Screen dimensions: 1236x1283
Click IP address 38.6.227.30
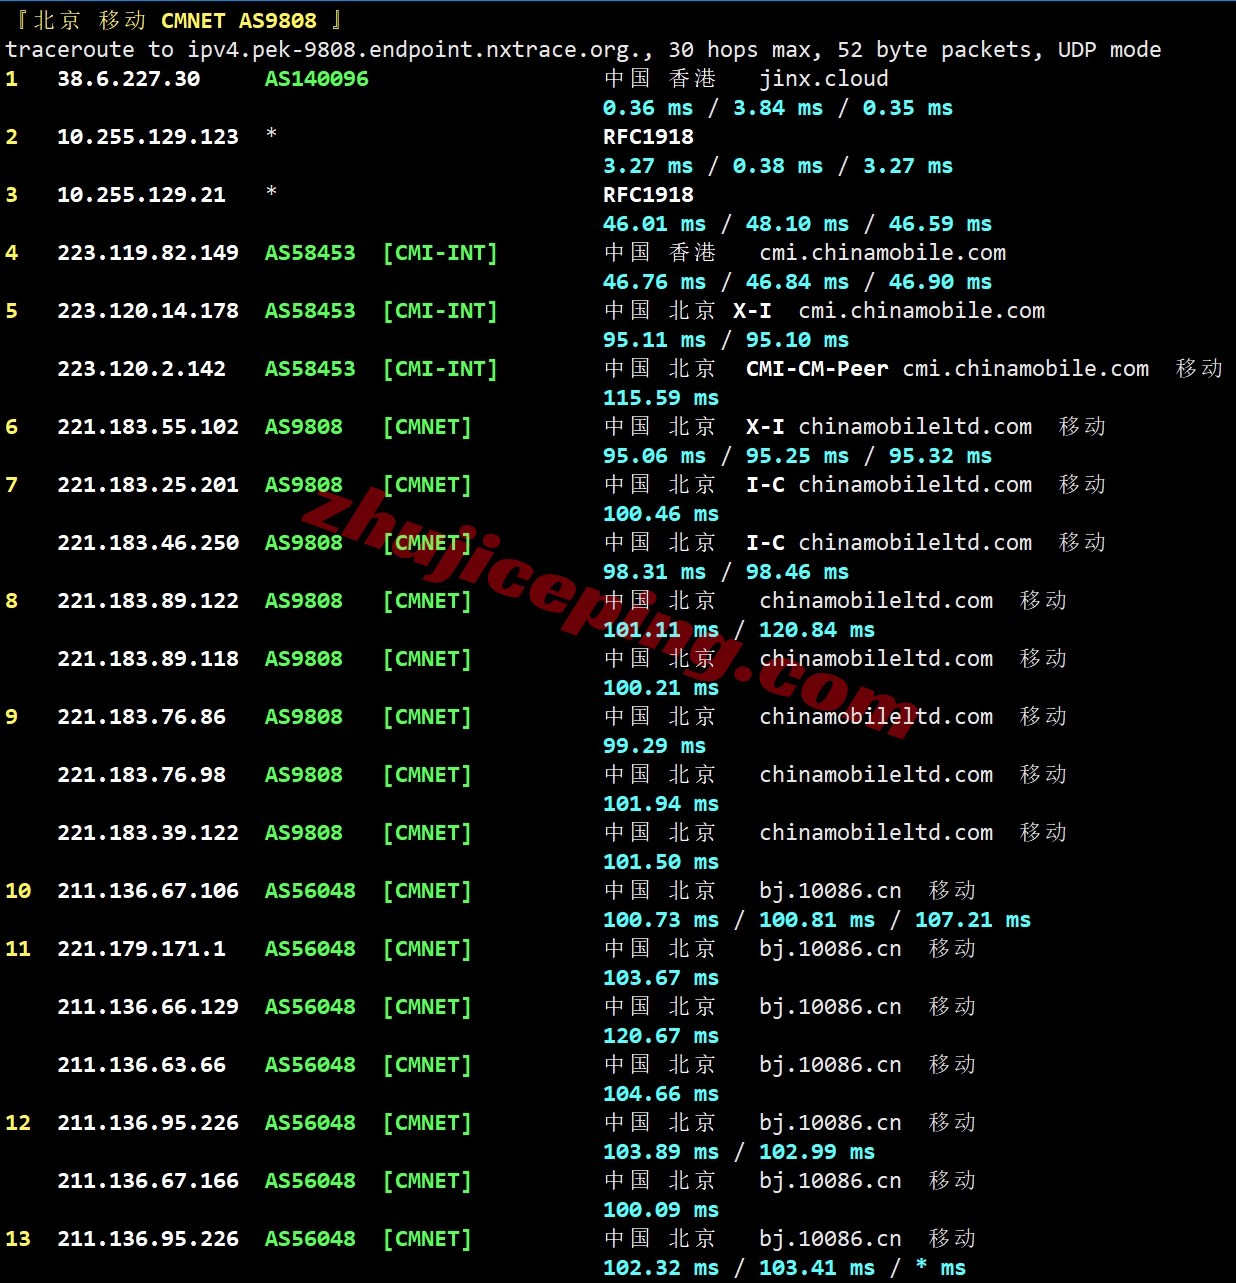pos(128,79)
